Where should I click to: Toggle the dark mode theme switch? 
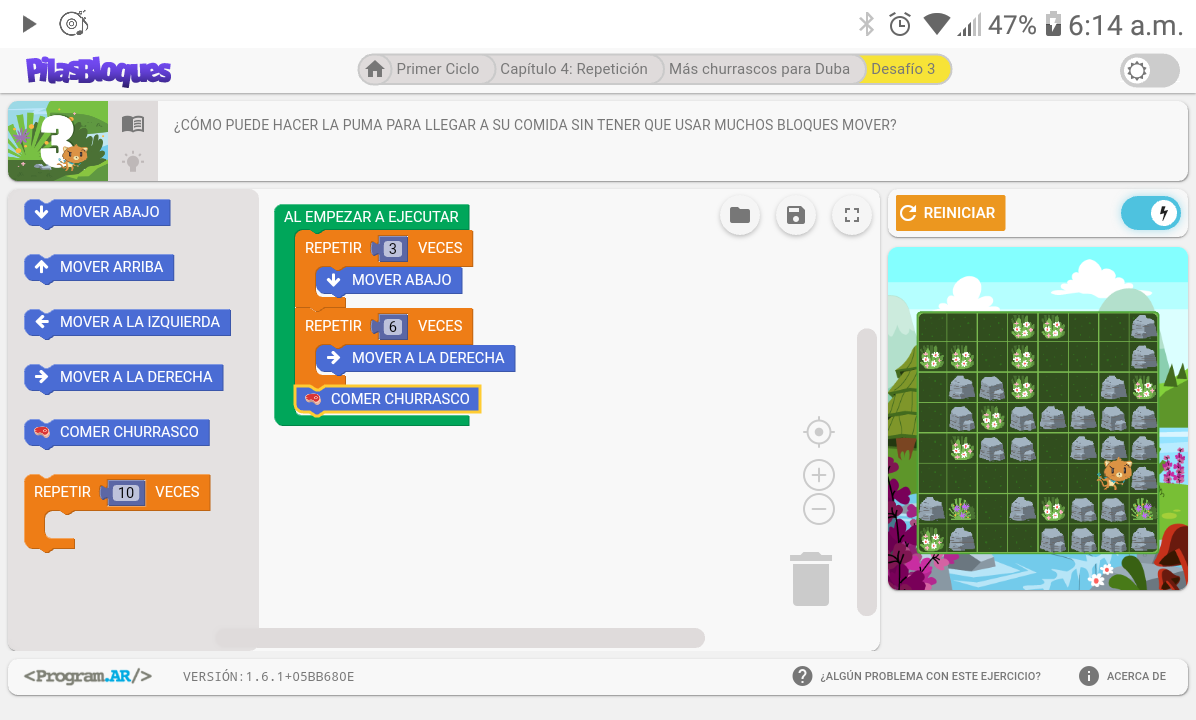click(x=1149, y=70)
